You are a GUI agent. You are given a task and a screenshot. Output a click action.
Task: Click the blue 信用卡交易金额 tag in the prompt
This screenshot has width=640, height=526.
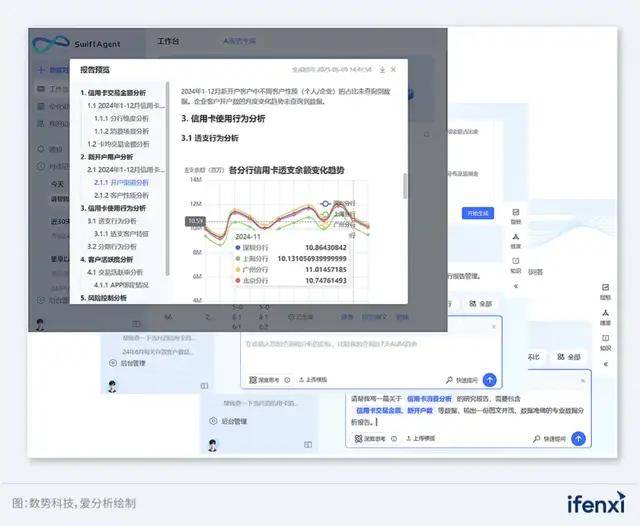click(x=379, y=410)
